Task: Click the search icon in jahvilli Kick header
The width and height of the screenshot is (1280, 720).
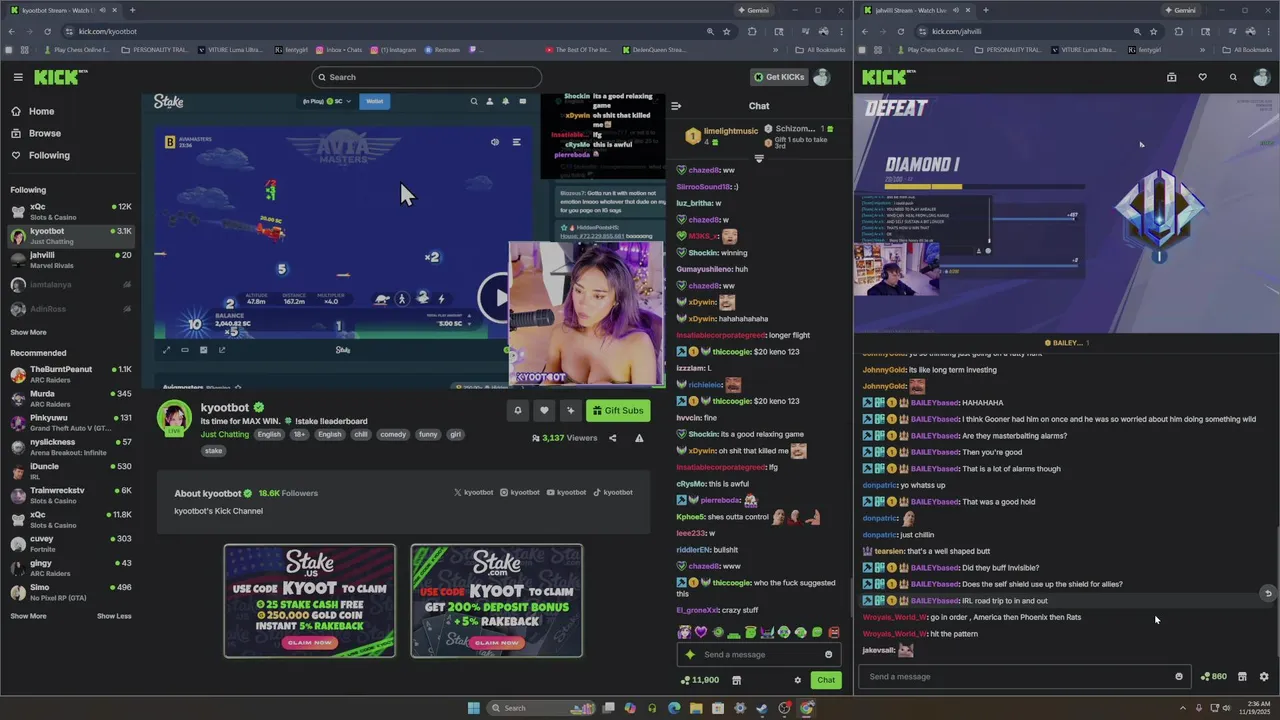Action: click(1233, 77)
